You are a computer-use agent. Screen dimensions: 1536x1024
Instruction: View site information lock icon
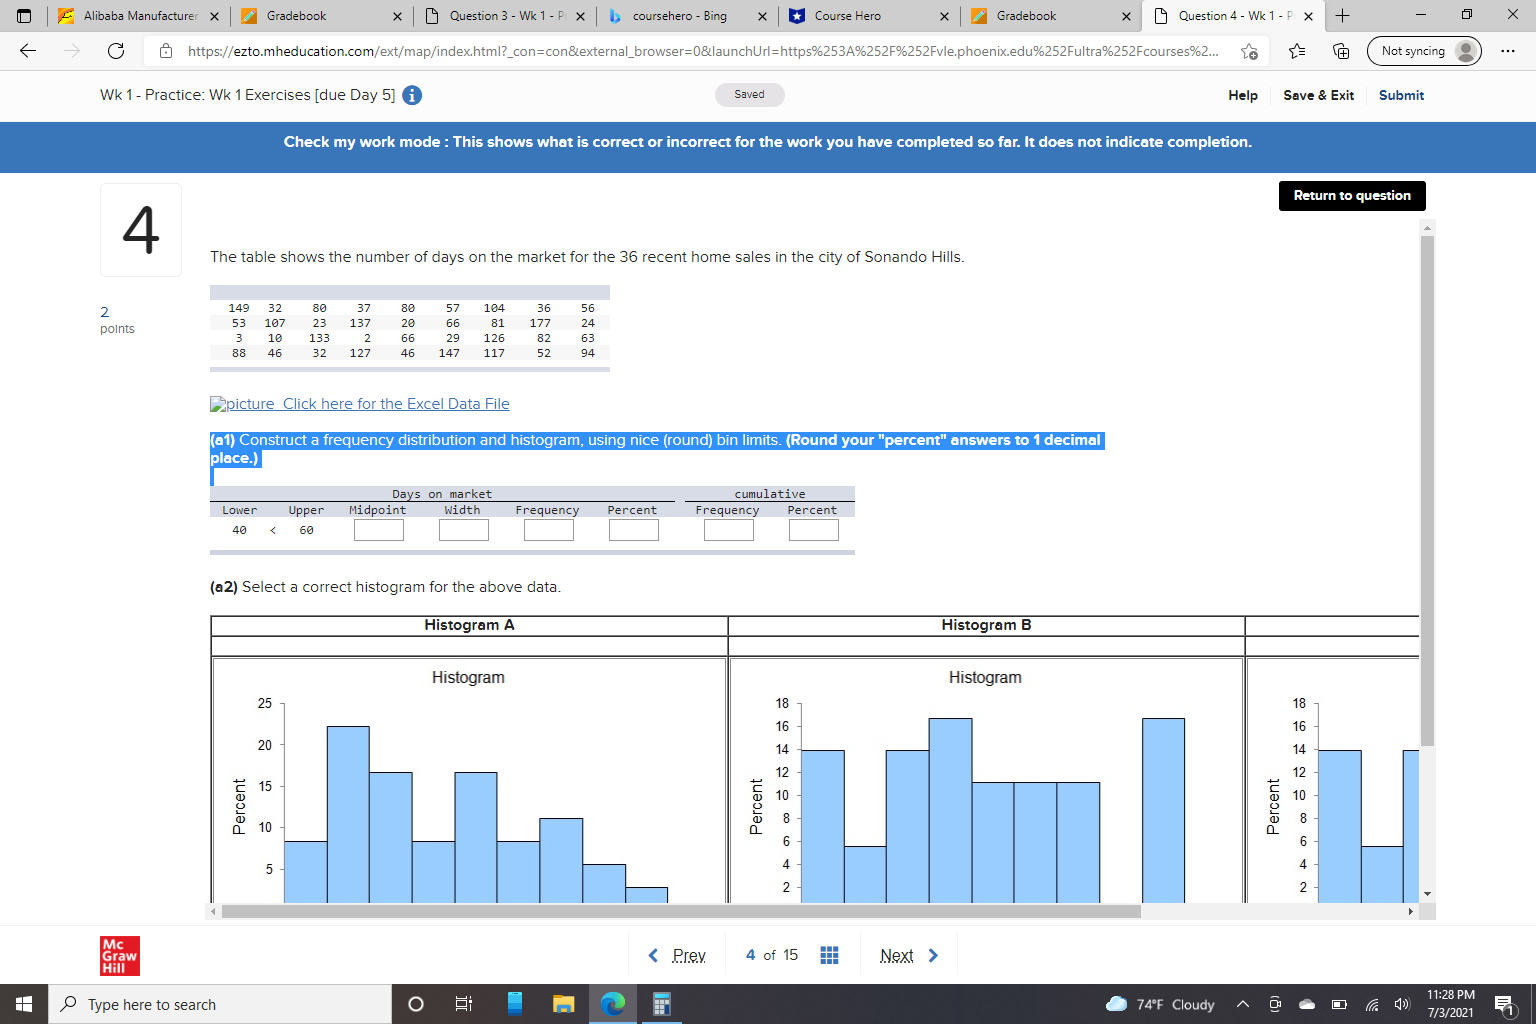point(166,51)
